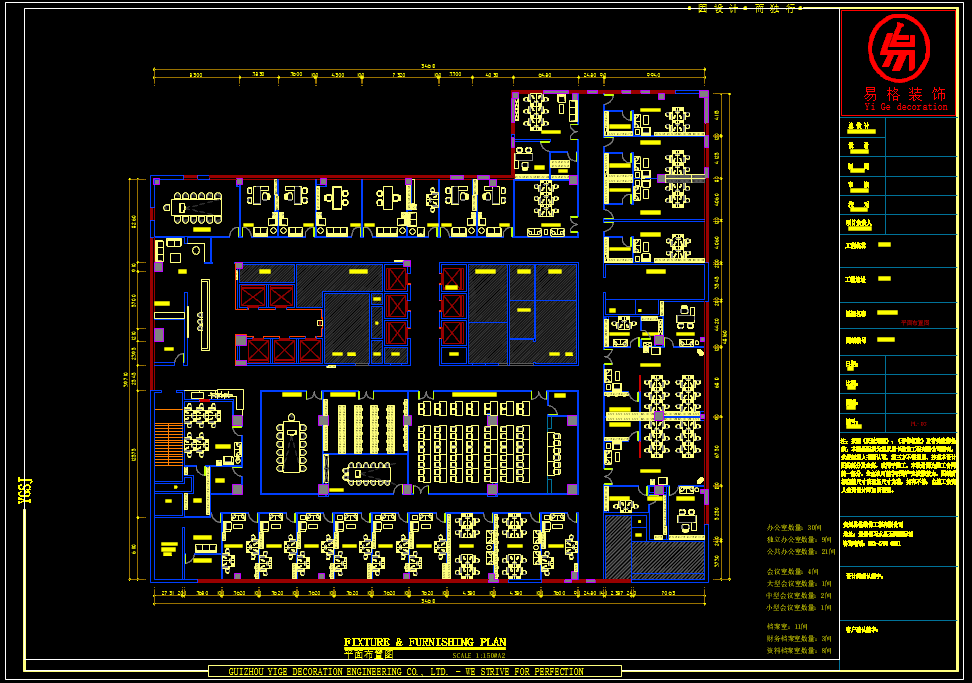Viewport: 972px width, 683px height.
Task: Select the 中型会议室数量: 2间 line
Action: 799,595
